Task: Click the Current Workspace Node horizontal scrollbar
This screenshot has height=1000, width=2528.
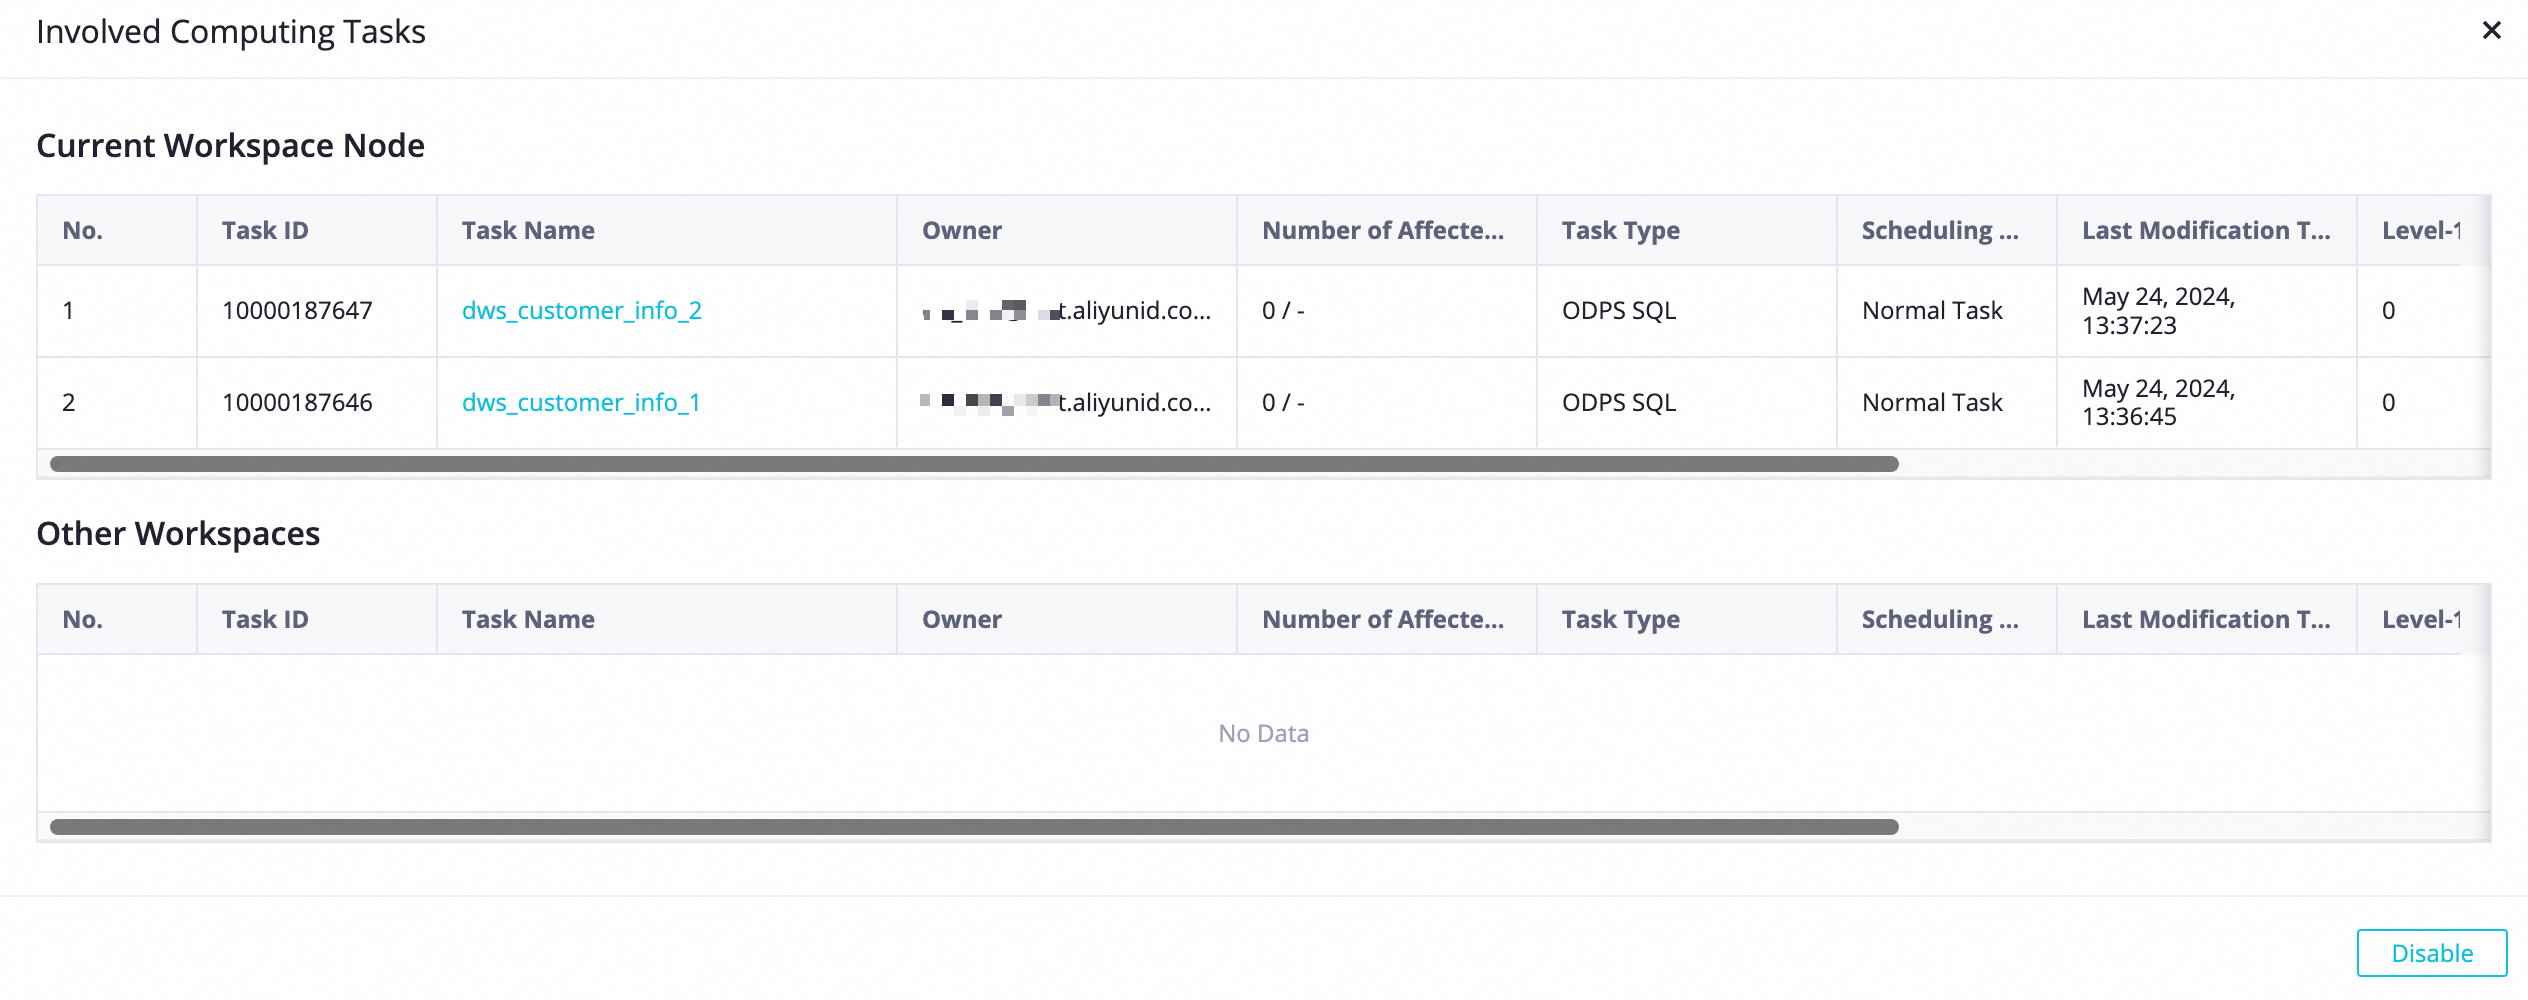Action: coord(973,464)
